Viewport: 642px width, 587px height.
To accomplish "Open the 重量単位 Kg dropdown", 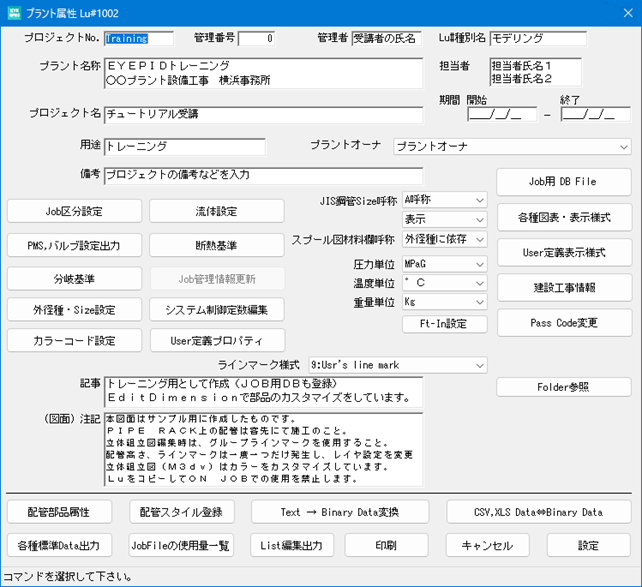I will point(445,302).
